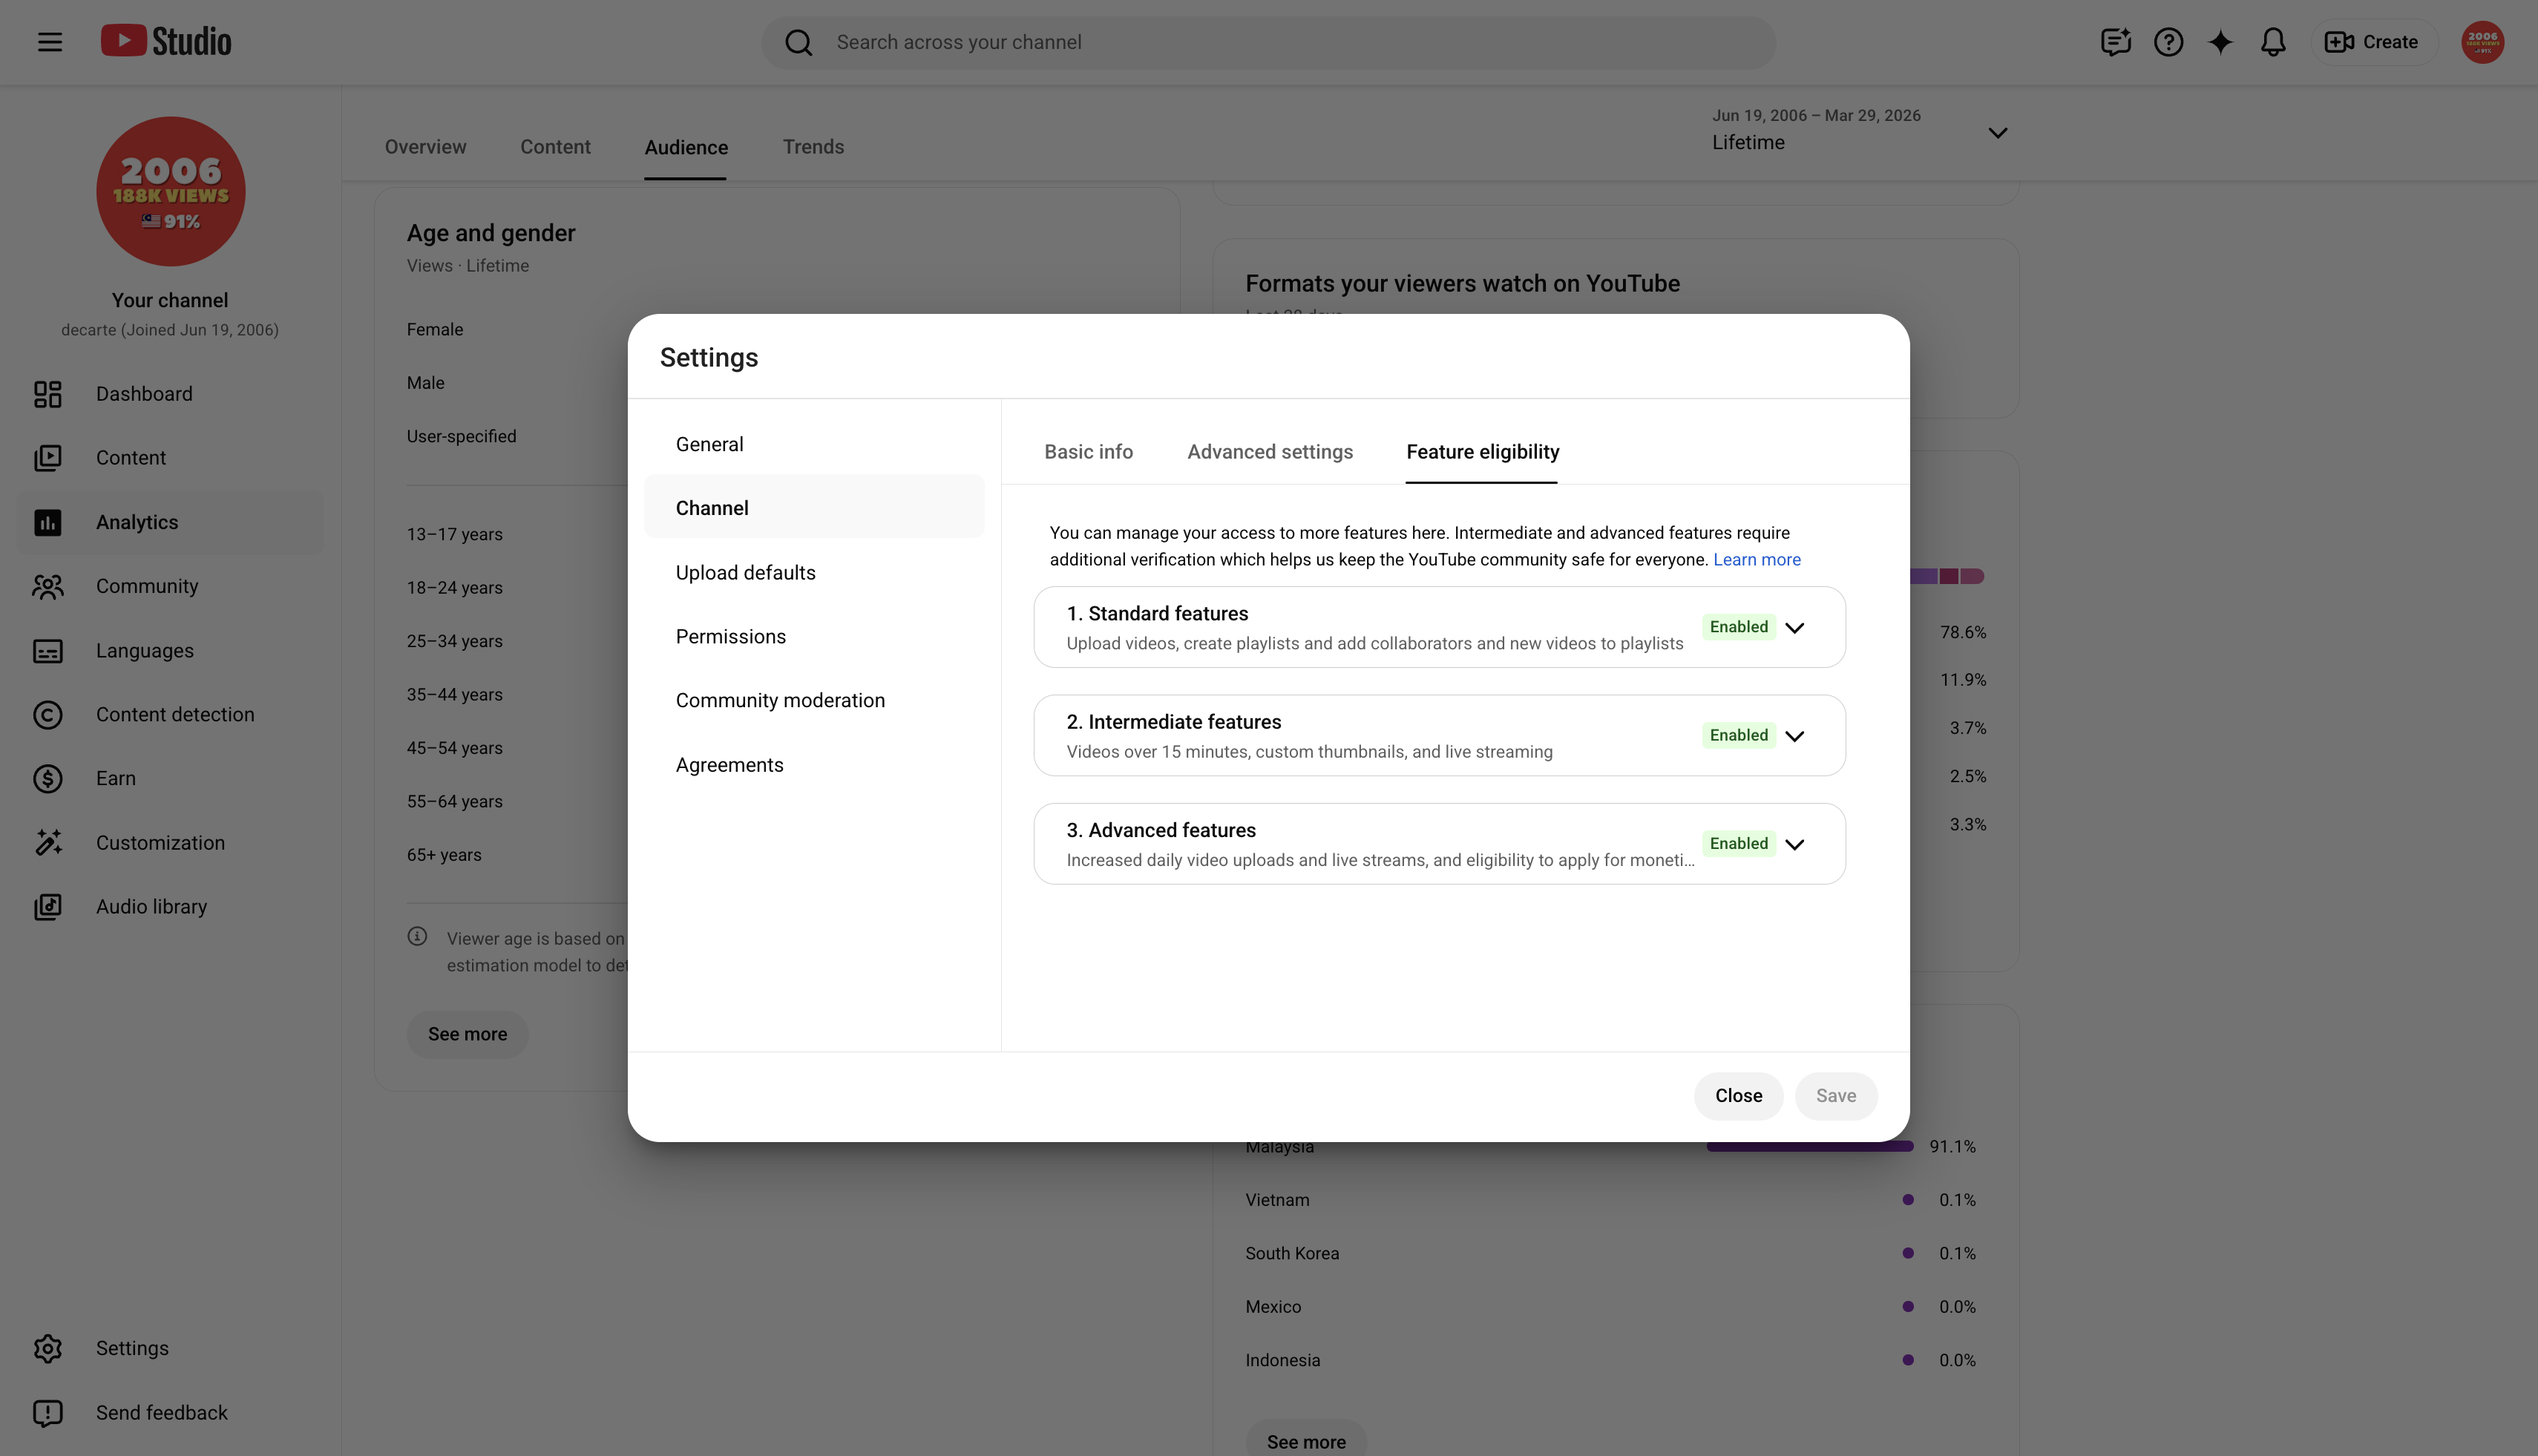Click the Community sidebar icon
This screenshot has height=1456, width=2538.
48,586
